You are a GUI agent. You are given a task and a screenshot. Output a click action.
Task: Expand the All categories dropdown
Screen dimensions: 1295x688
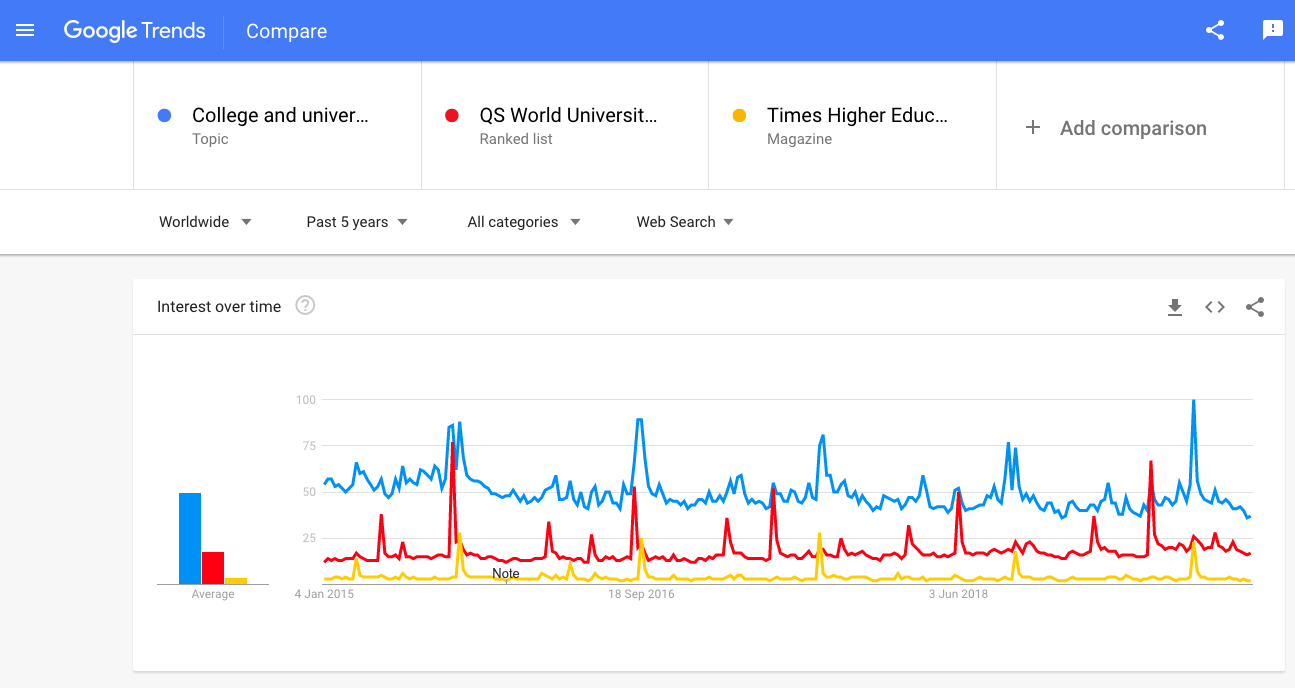[x=524, y=222]
